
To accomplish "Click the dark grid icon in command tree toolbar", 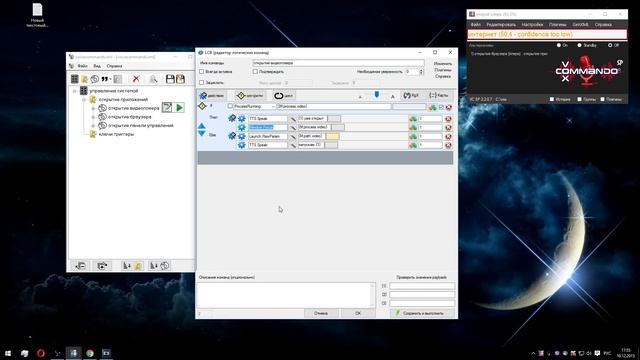I will (75, 79).
